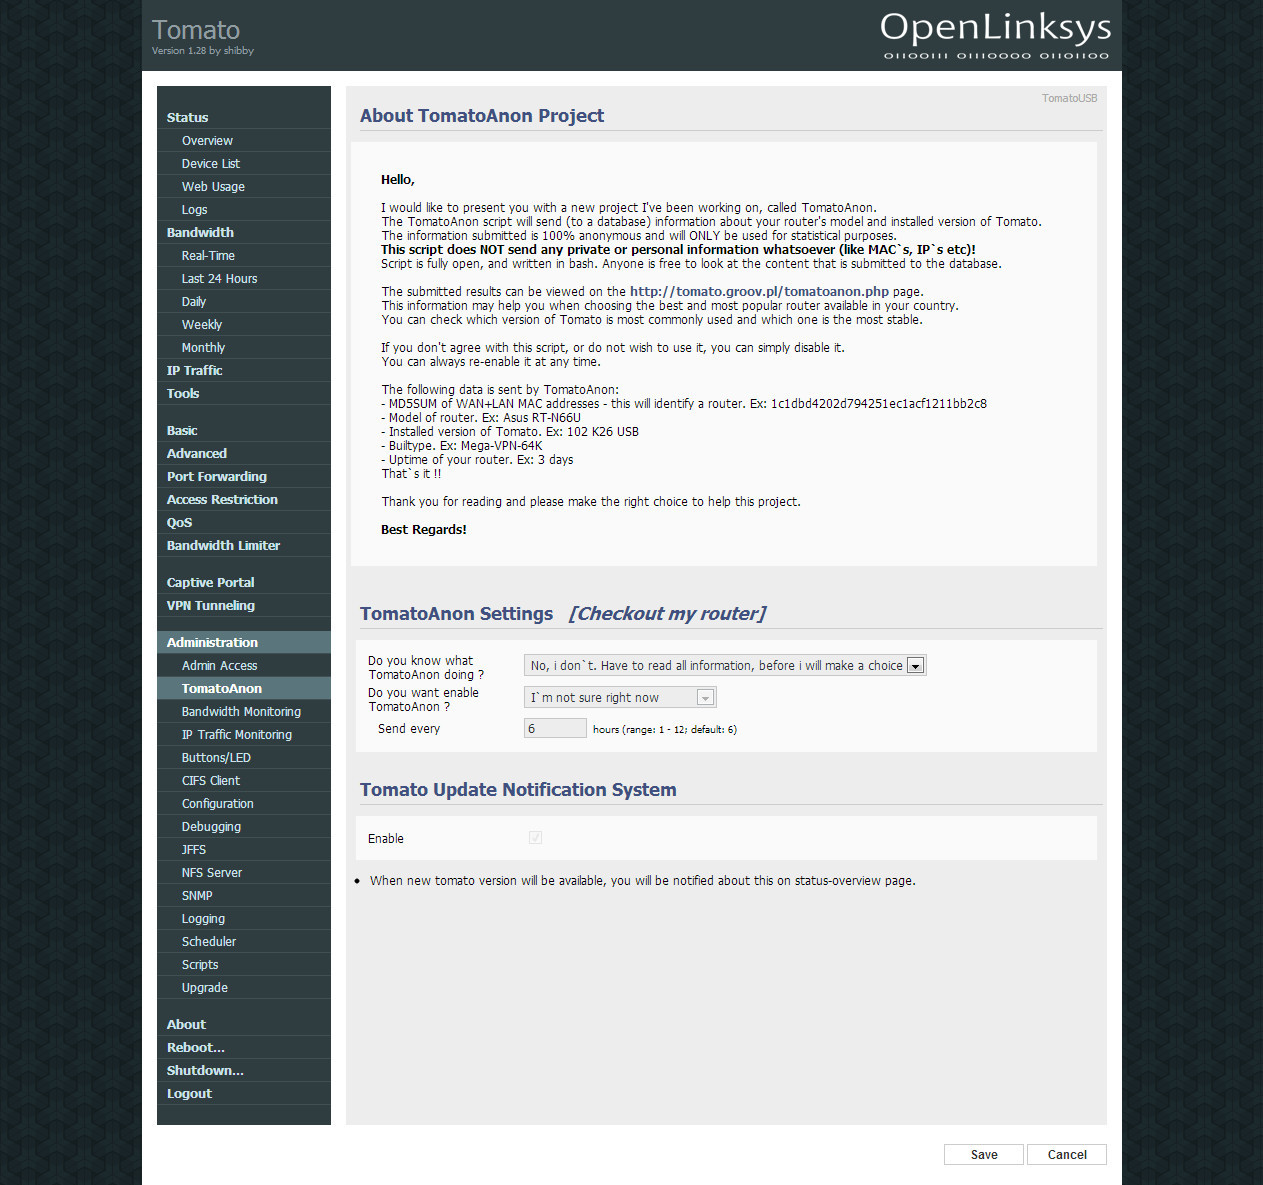Viewport: 1263px width, 1185px height.
Task: Open the Checkout my router link
Action: [667, 614]
